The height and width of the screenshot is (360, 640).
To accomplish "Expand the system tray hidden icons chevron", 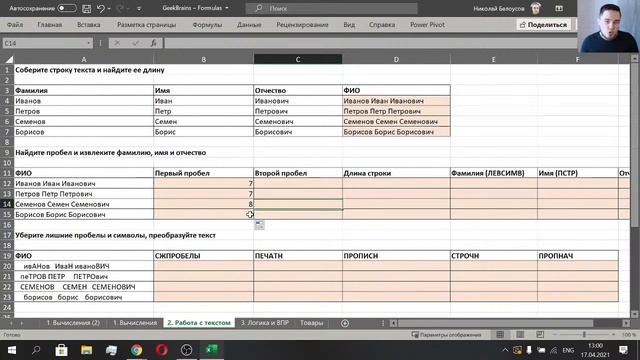I will pyautogui.click(x=505, y=350).
